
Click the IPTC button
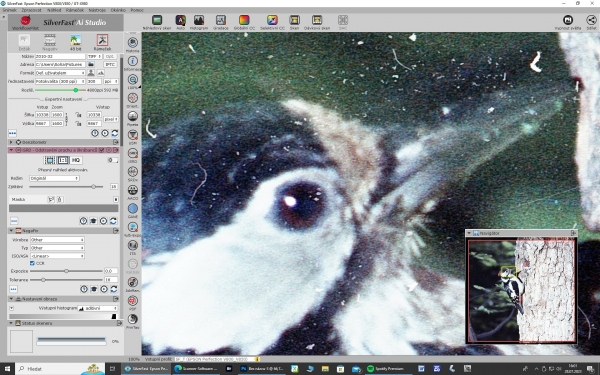pos(110,64)
